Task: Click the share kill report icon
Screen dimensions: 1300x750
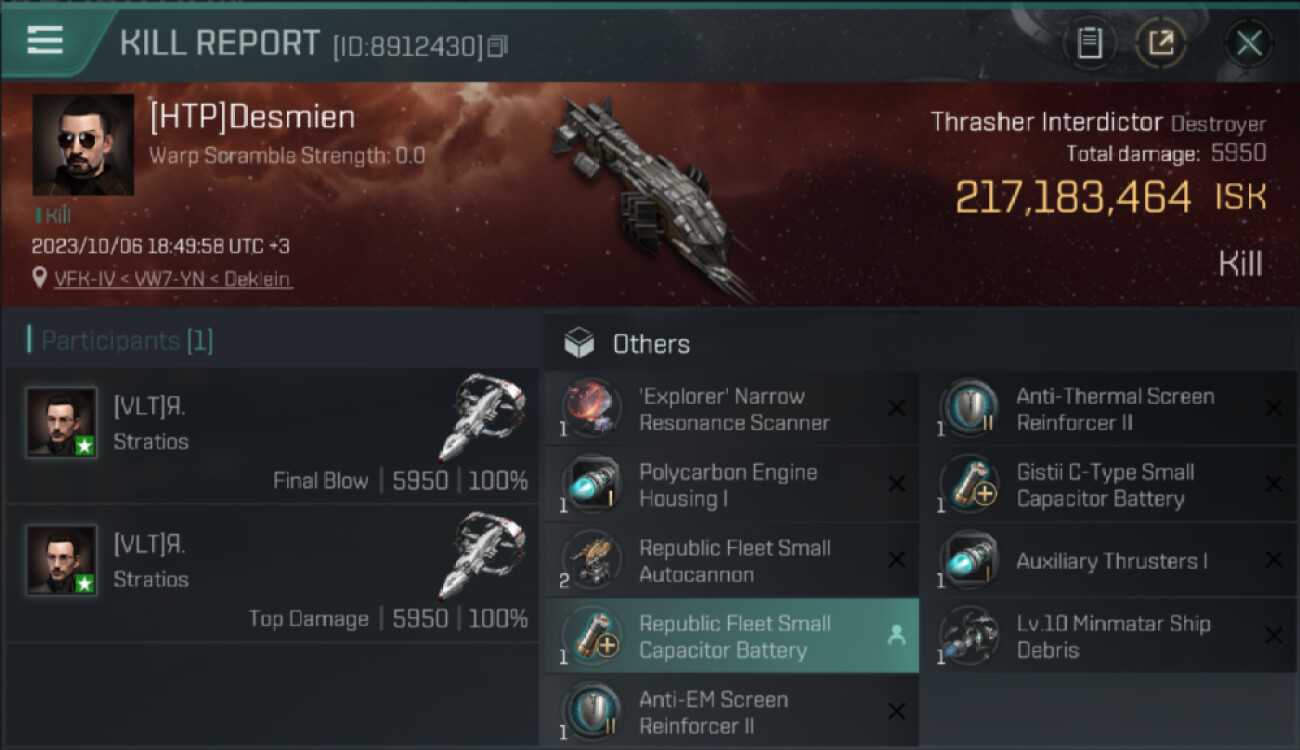Action: 1161,43
